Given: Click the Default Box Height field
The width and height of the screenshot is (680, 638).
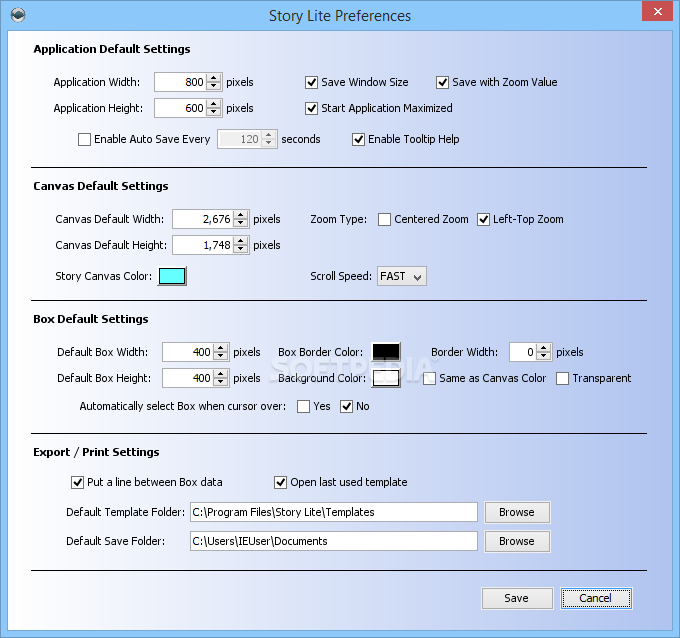Looking at the screenshot, I should click(188, 378).
